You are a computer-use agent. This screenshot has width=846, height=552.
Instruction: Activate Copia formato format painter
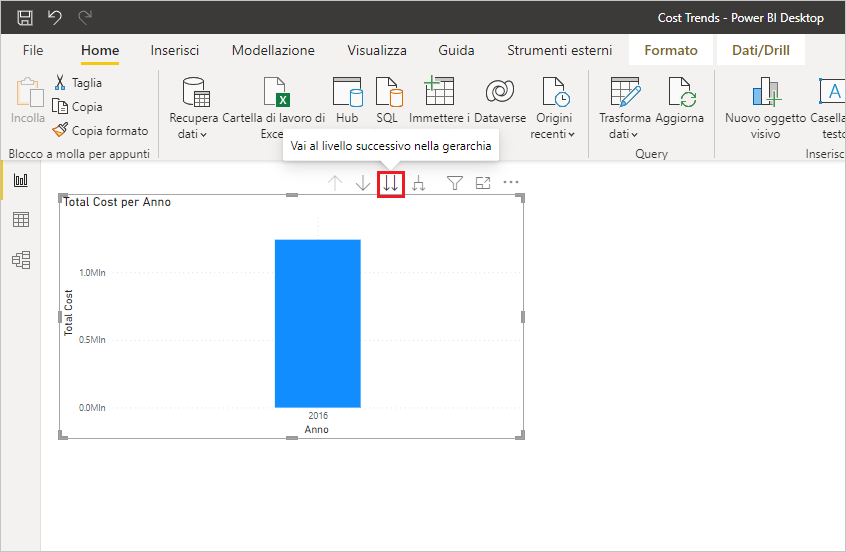pyautogui.click(x=100, y=131)
